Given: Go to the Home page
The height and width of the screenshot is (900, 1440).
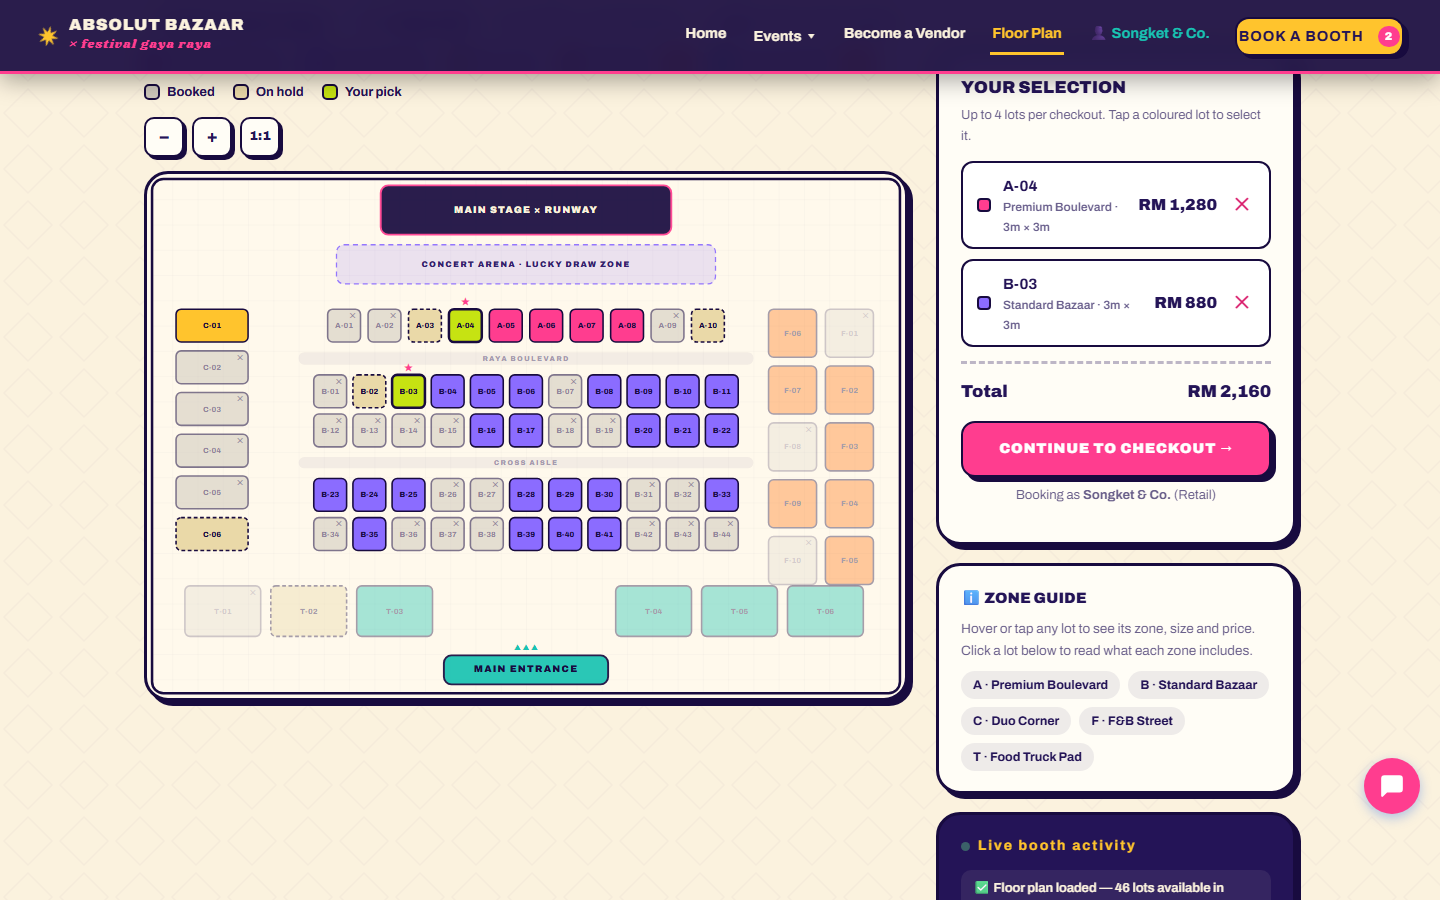Looking at the screenshot, I should 706,33.
